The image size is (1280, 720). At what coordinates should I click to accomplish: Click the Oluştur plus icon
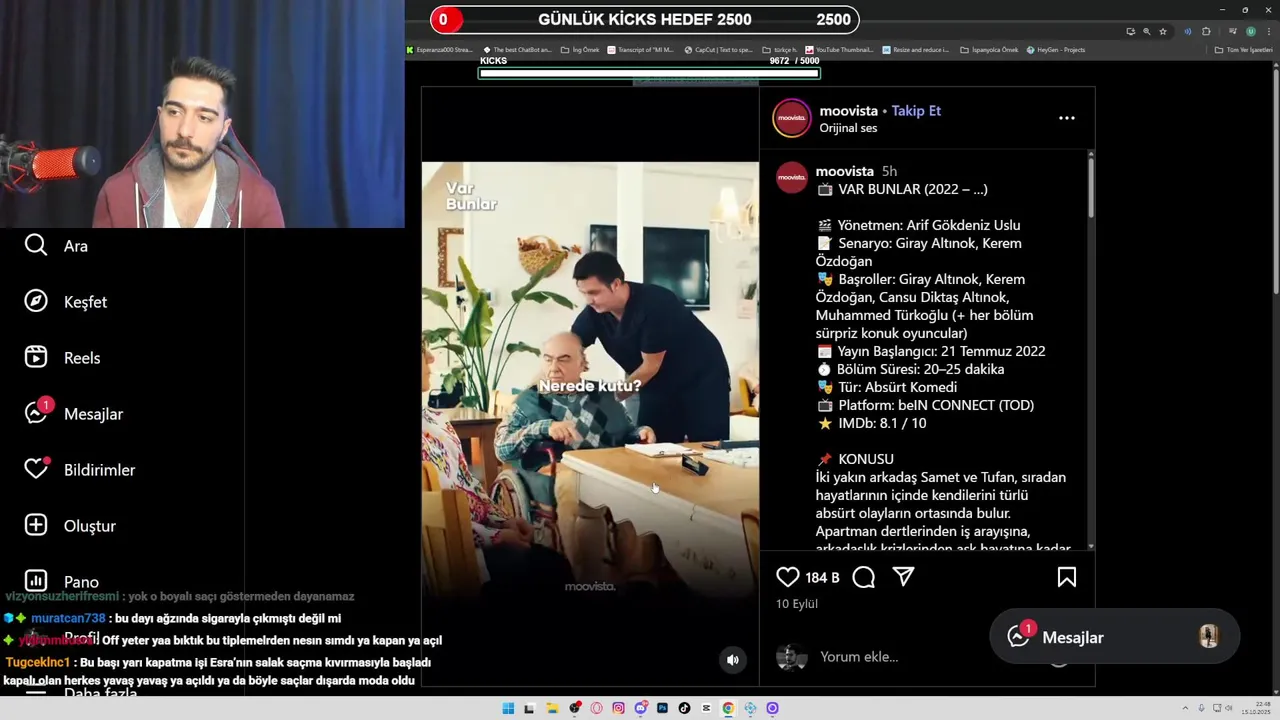click(36, 525)
